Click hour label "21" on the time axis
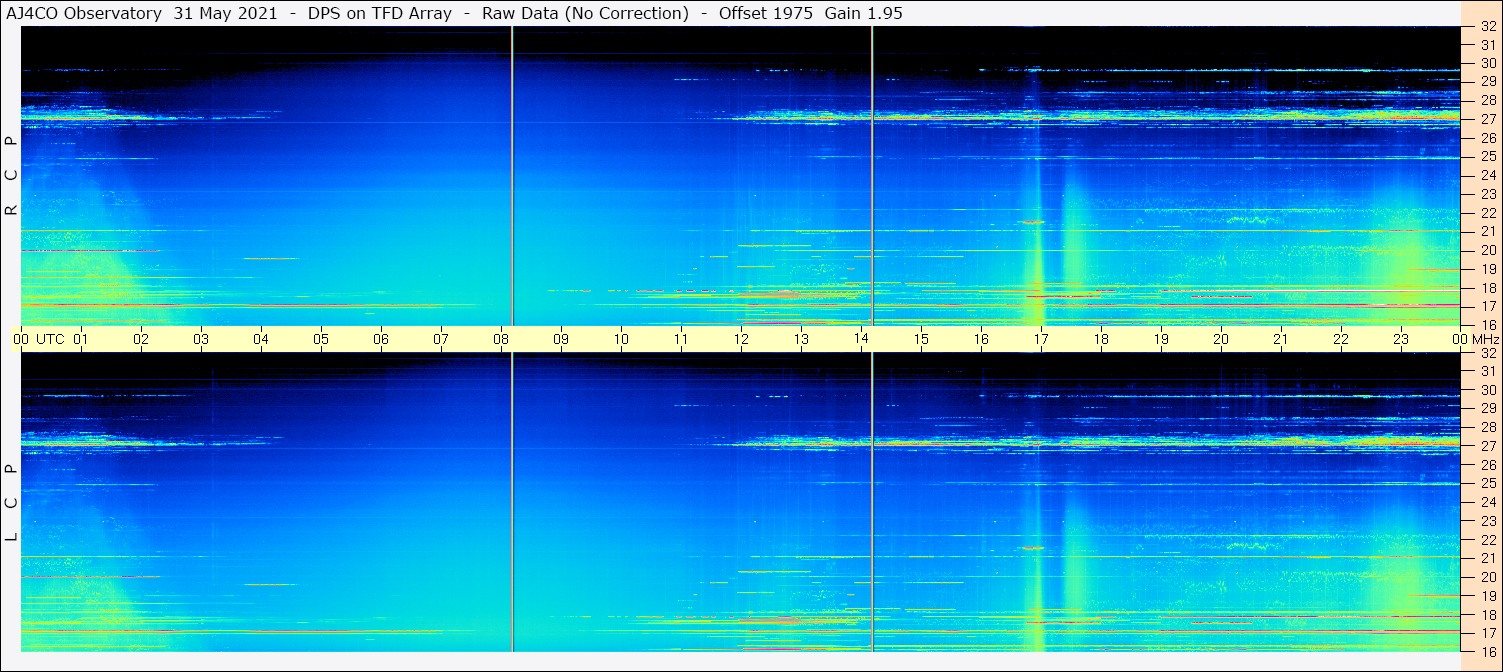The height and width of the screenshot is (672, 1503). coord(1281,339)
